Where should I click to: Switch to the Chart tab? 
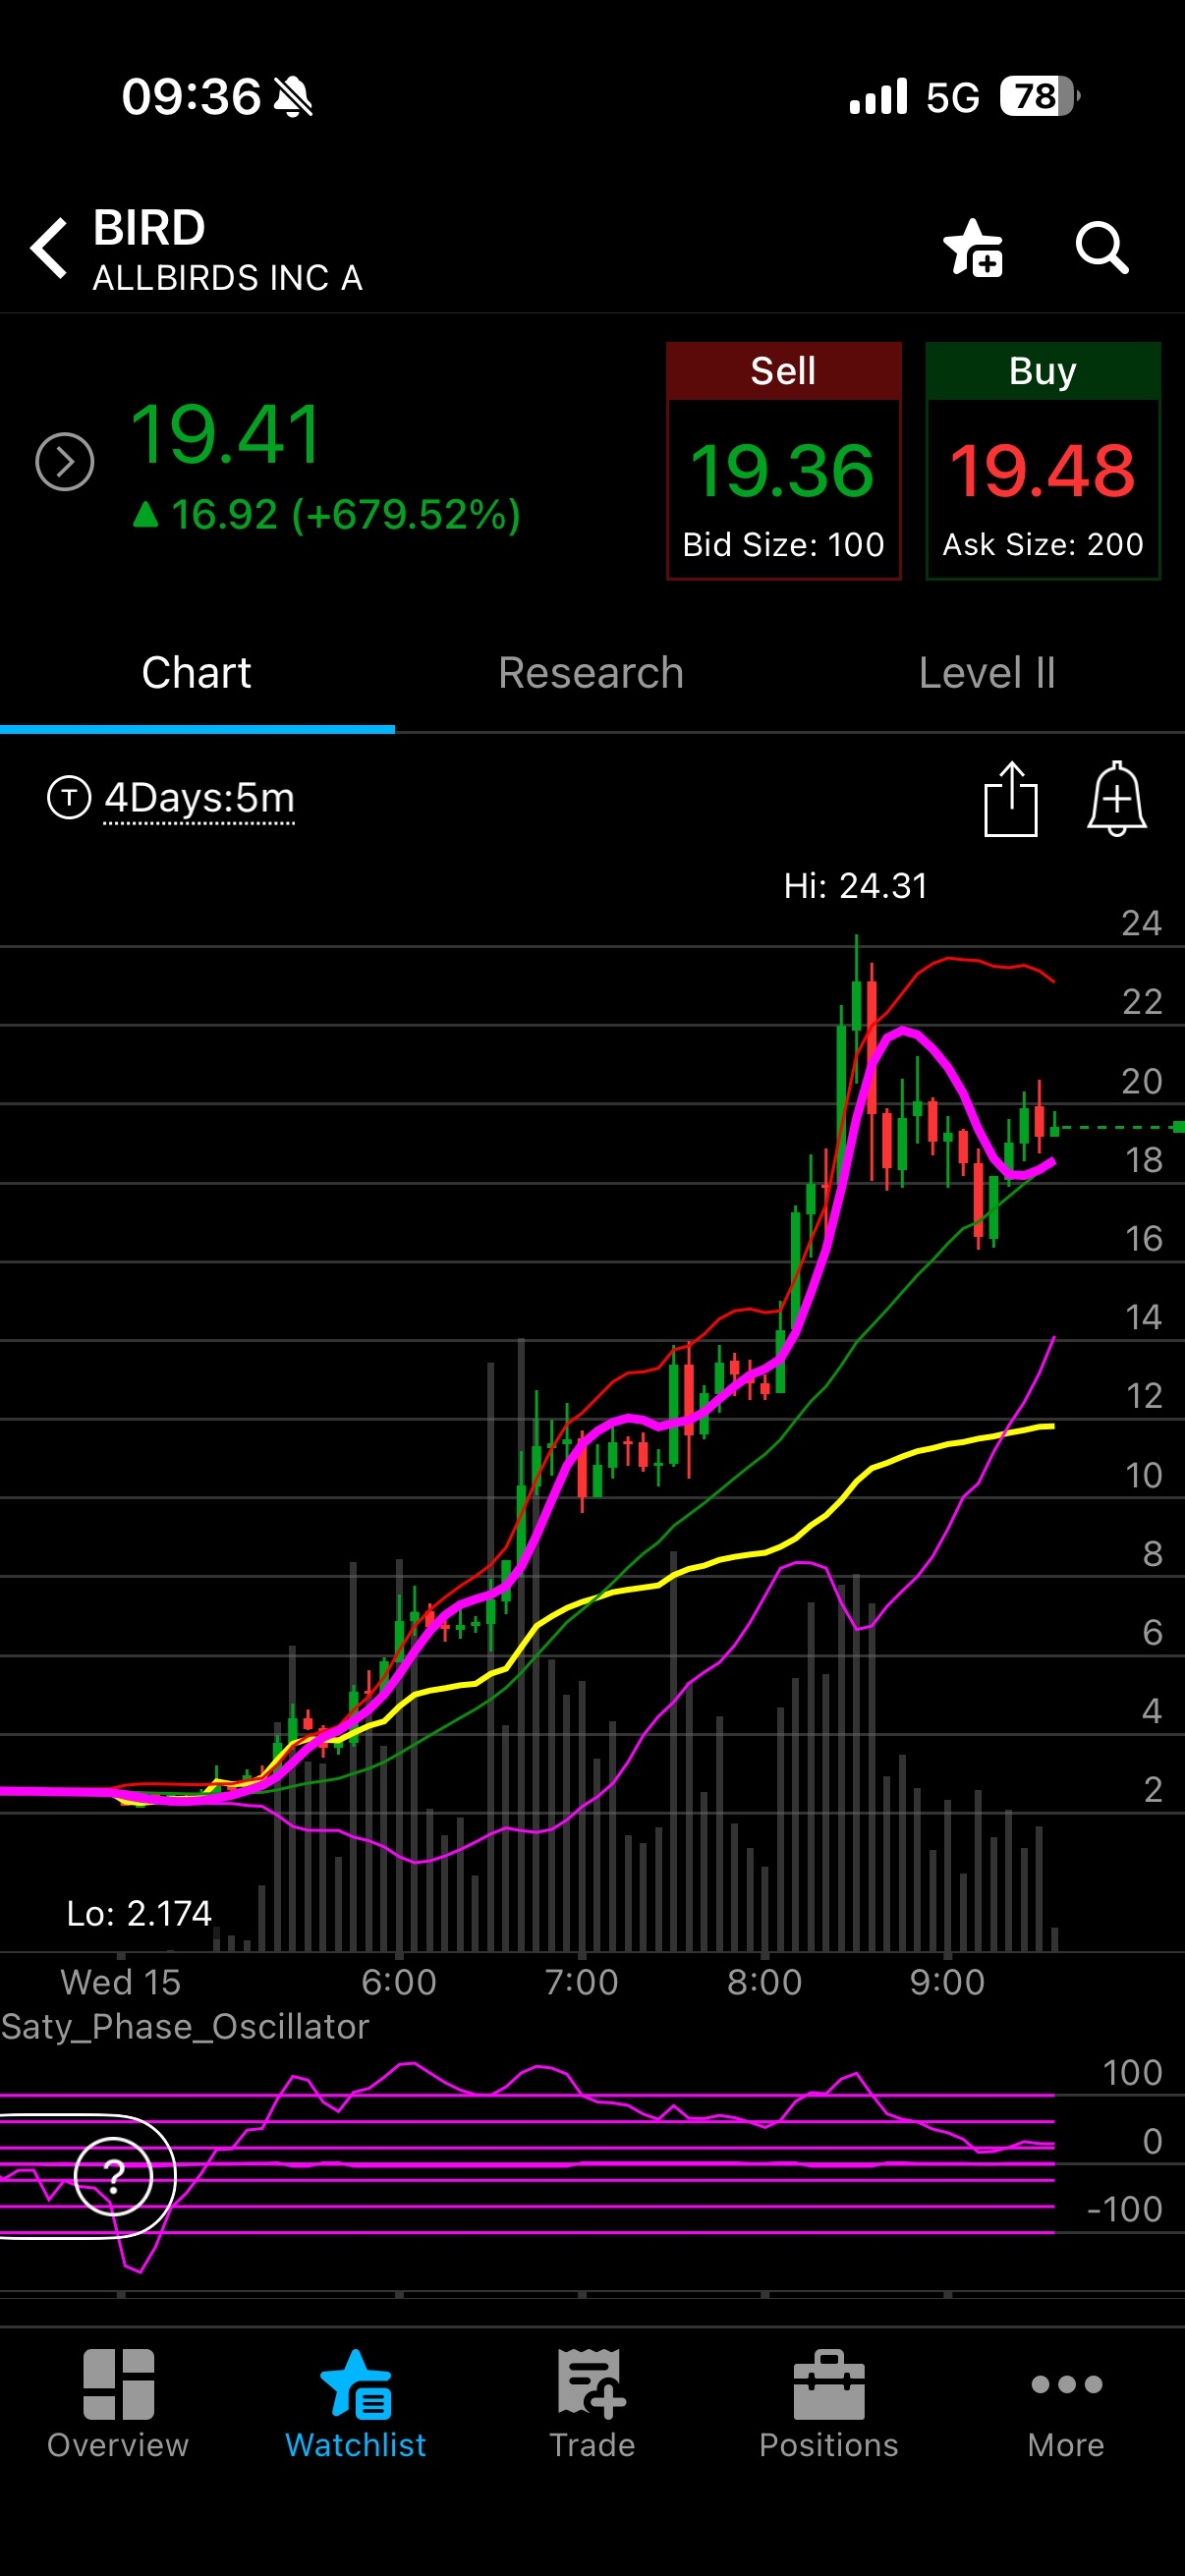click(197, 673)
